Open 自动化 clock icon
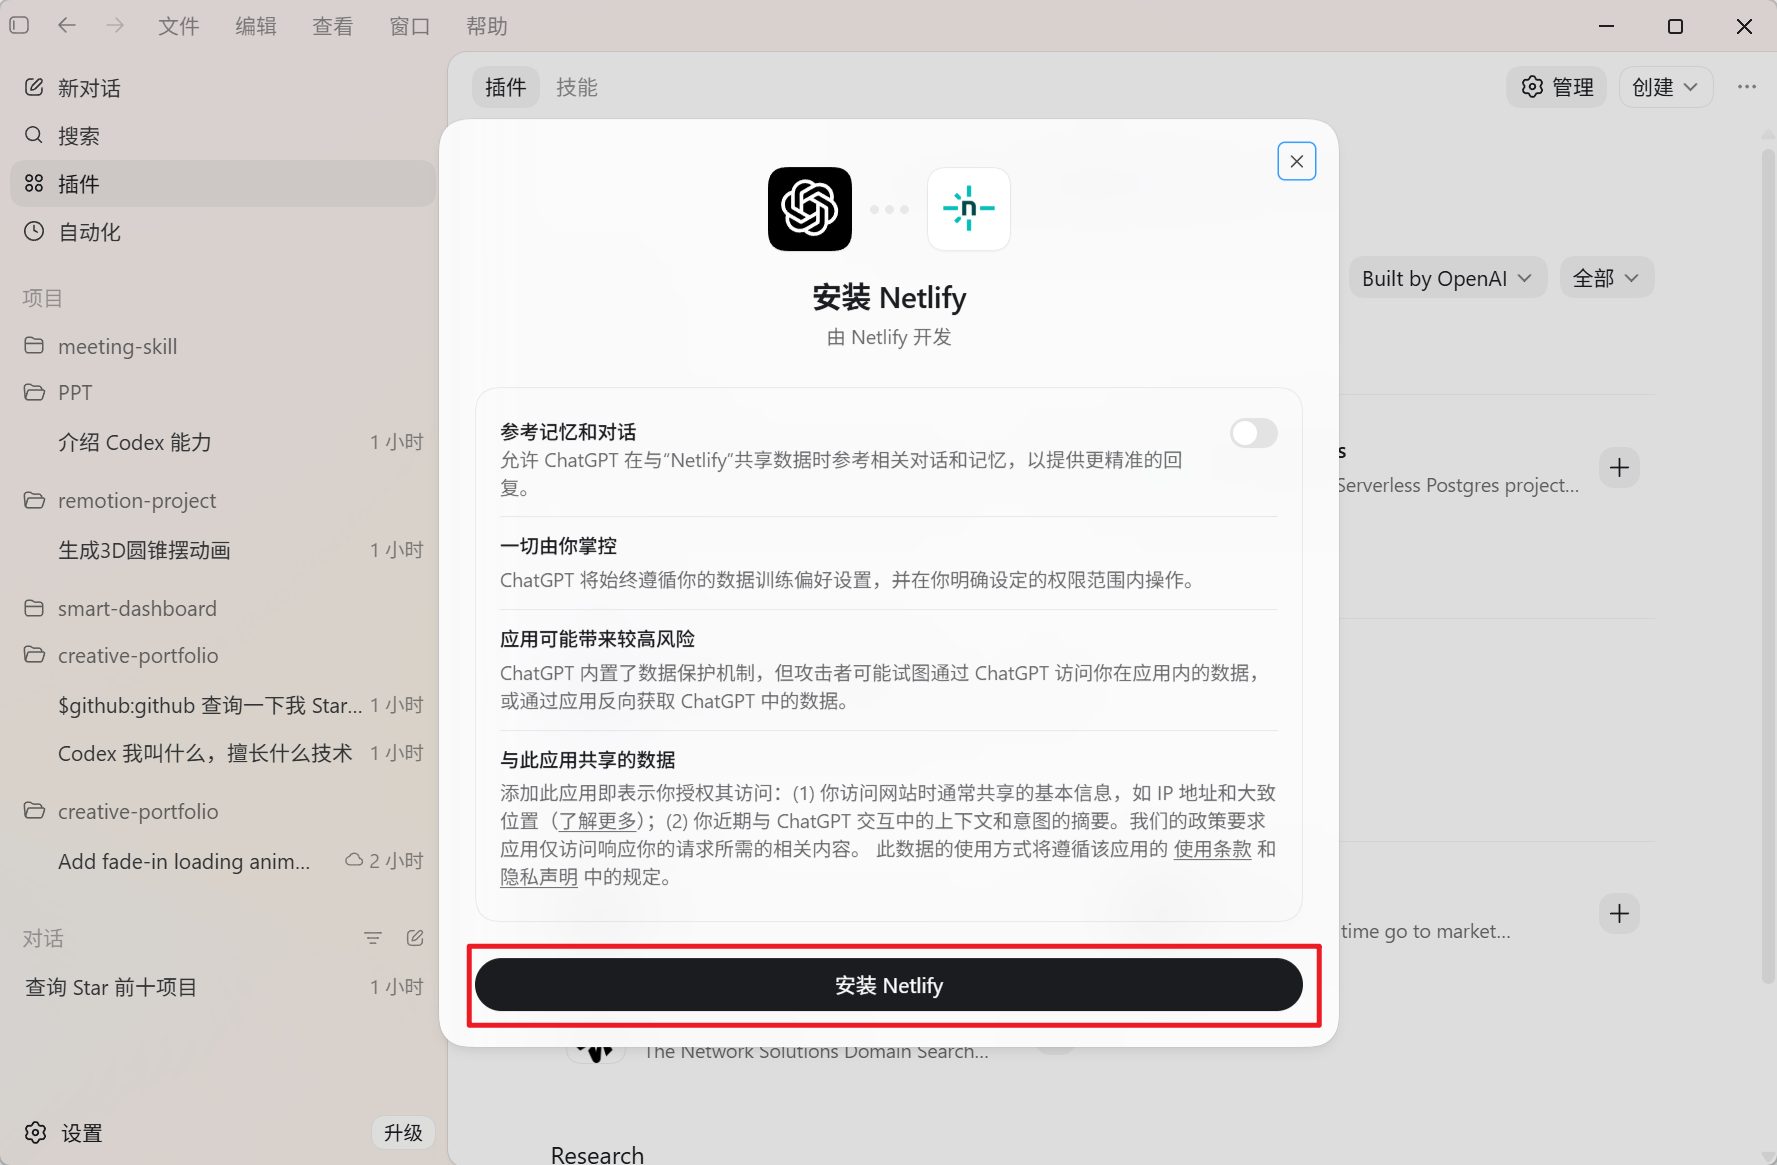The width and height of the screenshot is (1777, 1165). [x=34, y=231]
